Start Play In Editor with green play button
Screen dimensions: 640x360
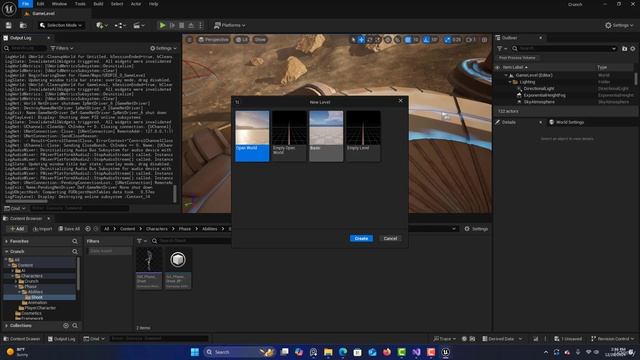[162, 25]
